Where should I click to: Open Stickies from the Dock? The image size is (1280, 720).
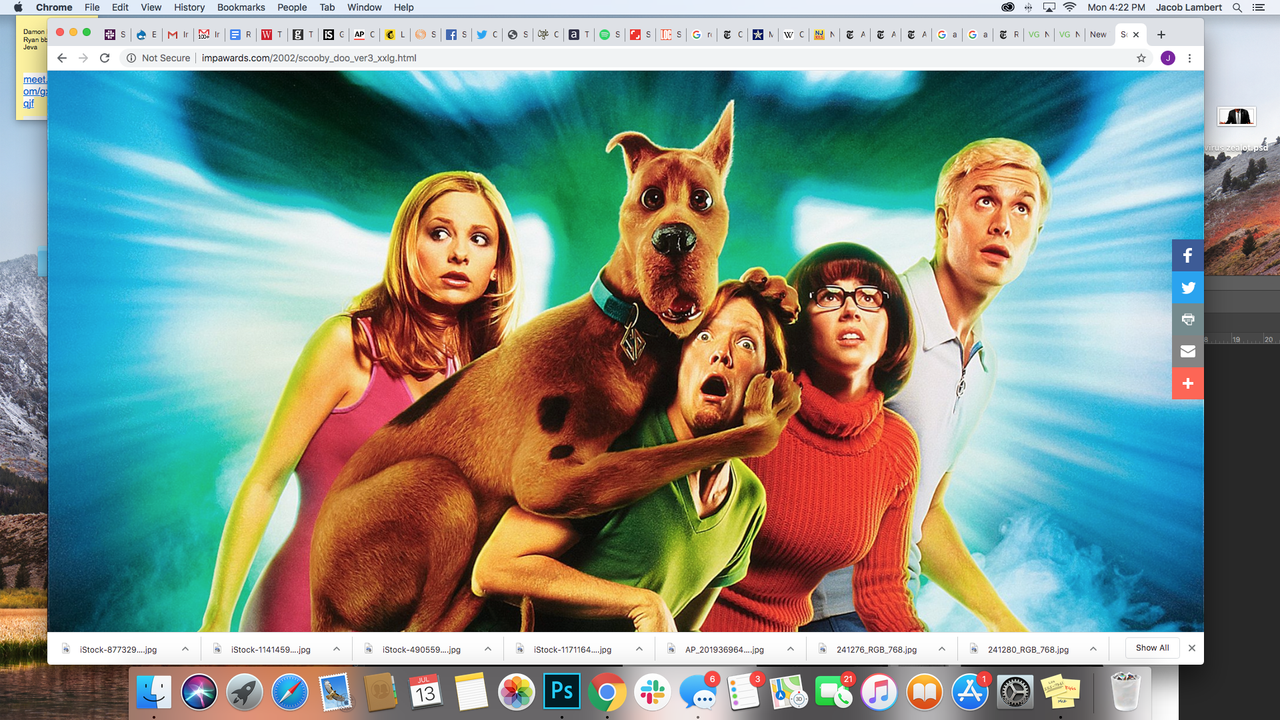[1061, 691]
